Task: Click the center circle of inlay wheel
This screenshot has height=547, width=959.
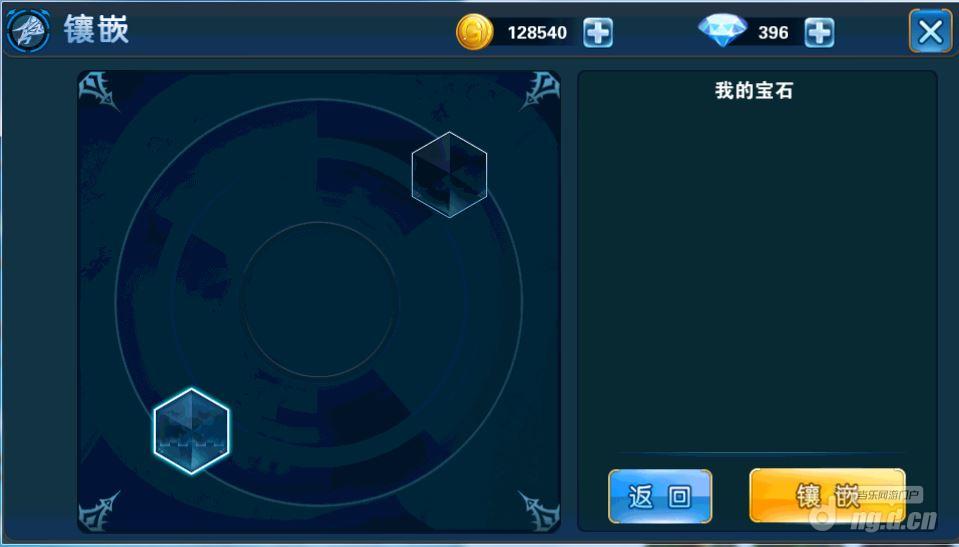Action: (319, 300)
